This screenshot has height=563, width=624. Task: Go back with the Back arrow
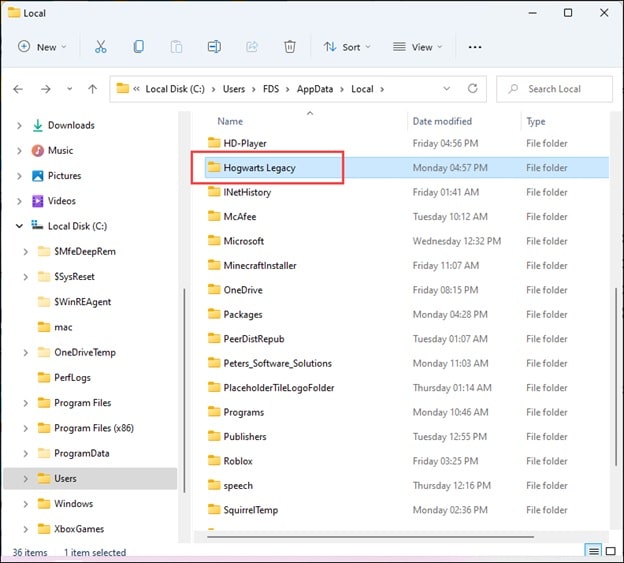coord(18,89)
